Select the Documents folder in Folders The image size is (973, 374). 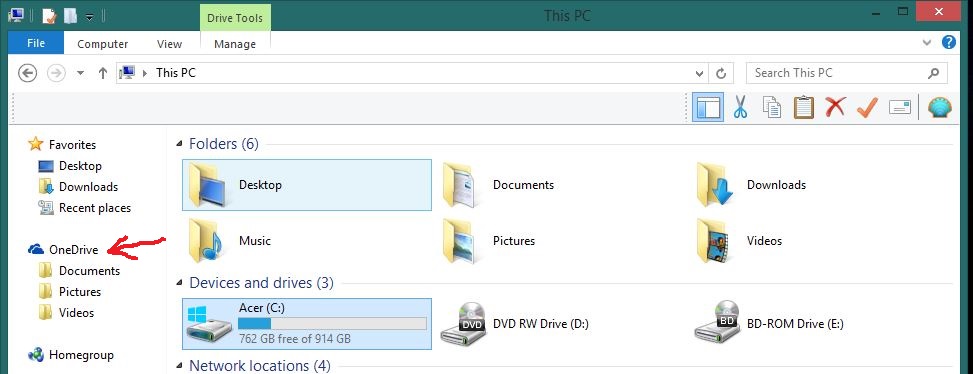click(x=498, y=185)
